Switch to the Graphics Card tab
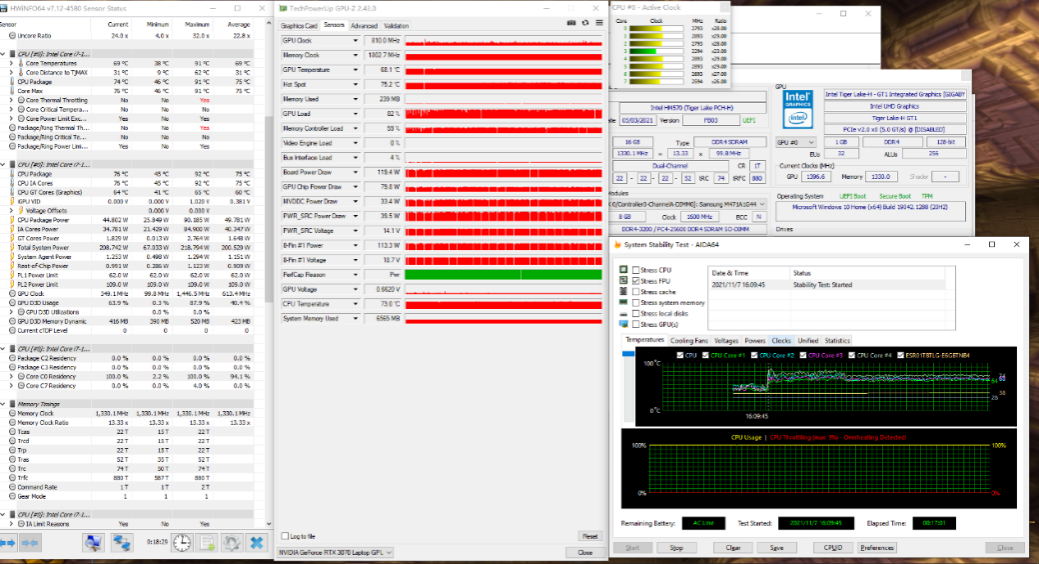The height and width of the screenshot is (564, 1039). click(x=299, y=25)
